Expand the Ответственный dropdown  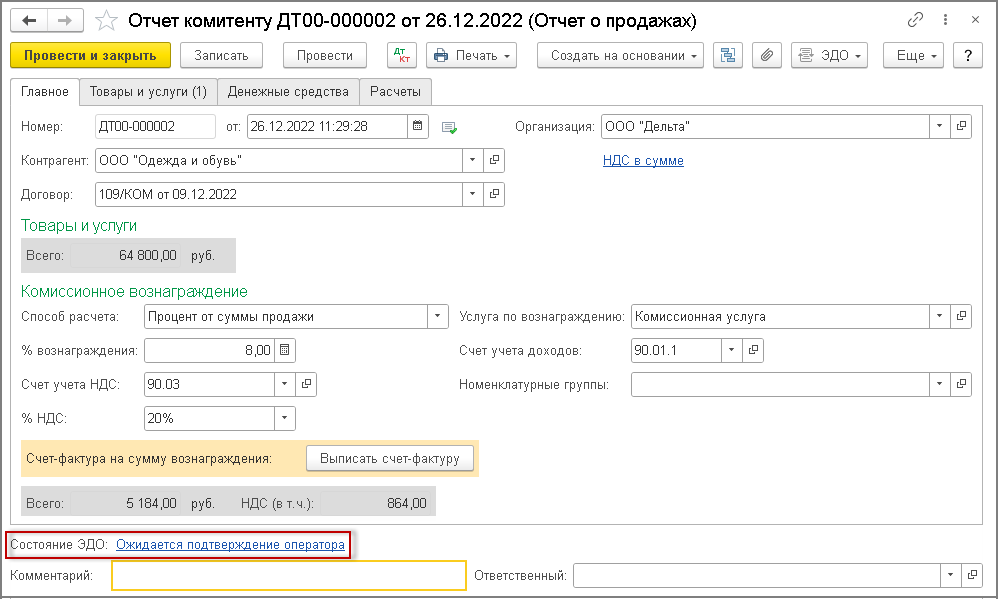point(950,575)
